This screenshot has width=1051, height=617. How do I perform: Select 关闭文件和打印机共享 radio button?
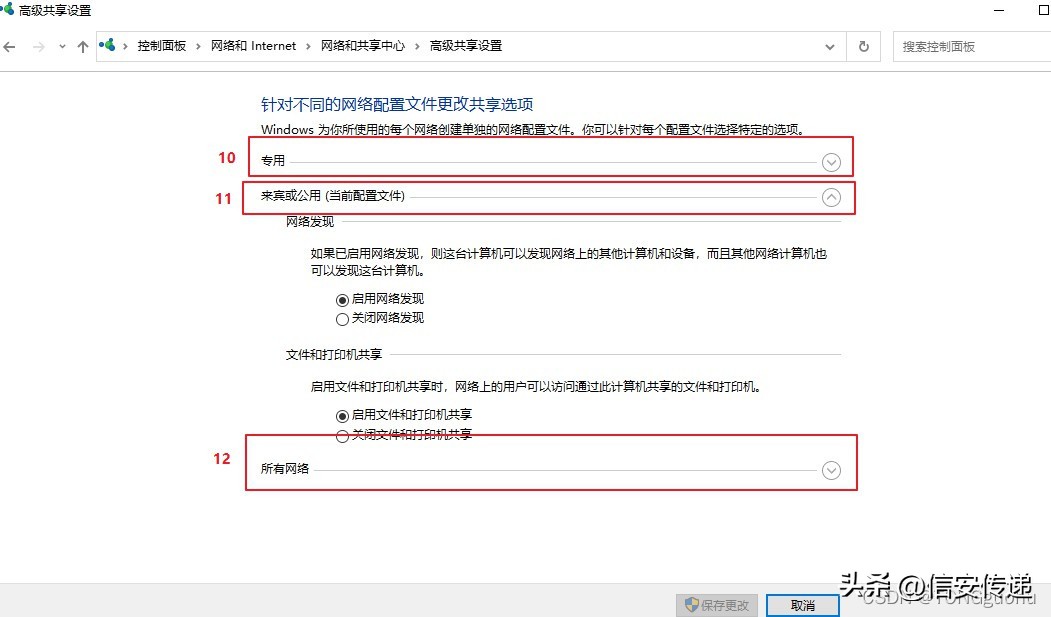[342, 436]
